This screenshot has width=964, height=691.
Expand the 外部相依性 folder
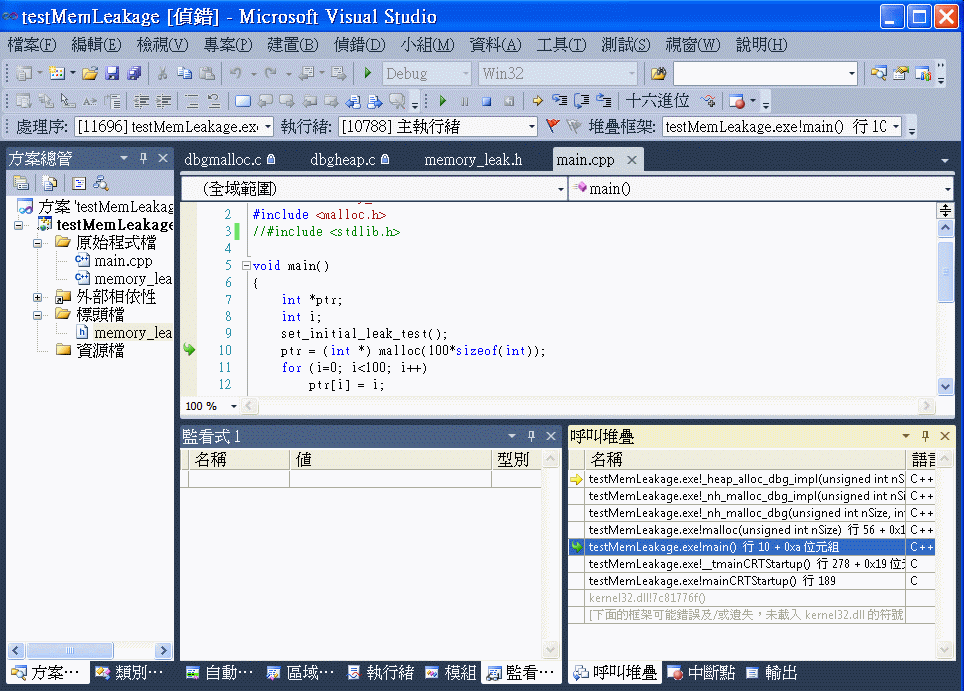pos(38,298)
